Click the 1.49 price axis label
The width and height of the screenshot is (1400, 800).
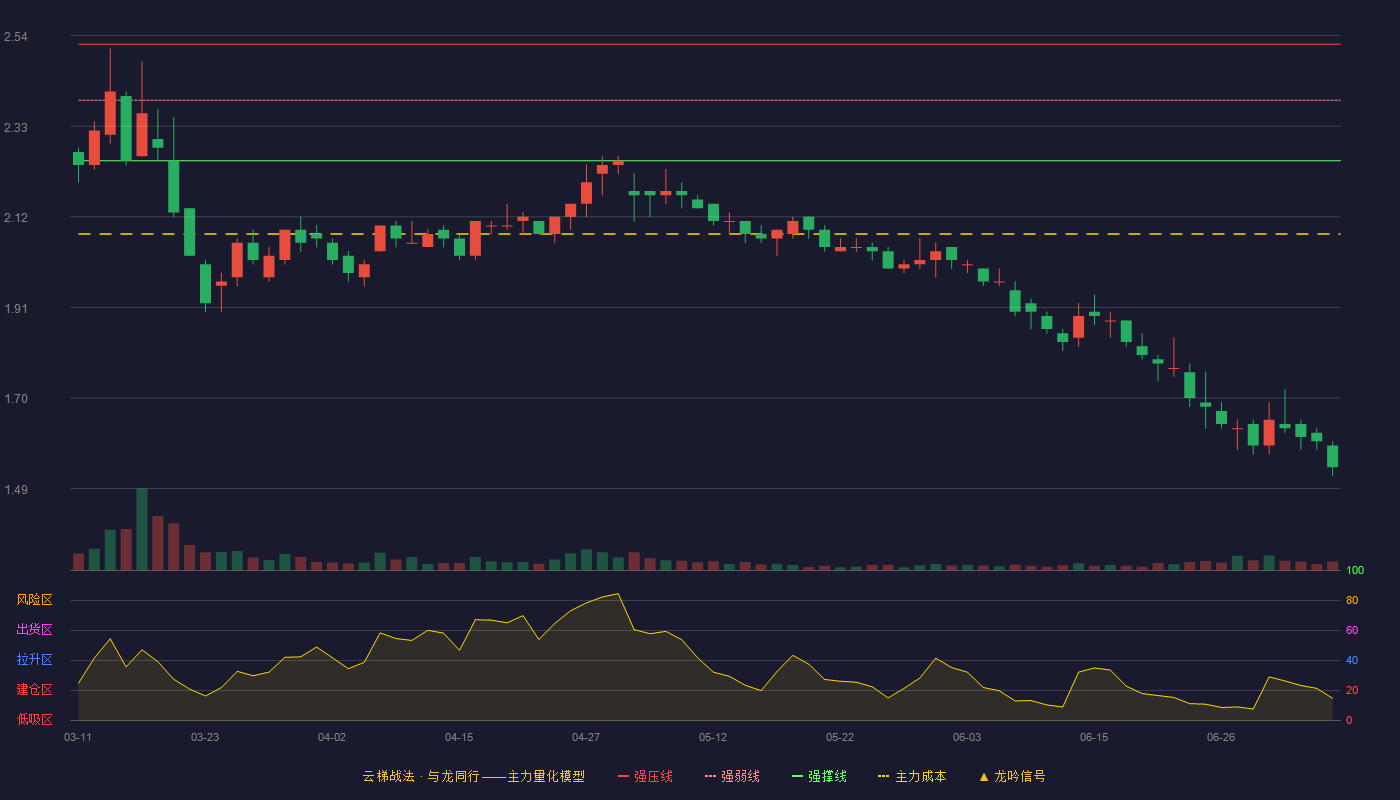click(15, 490)
